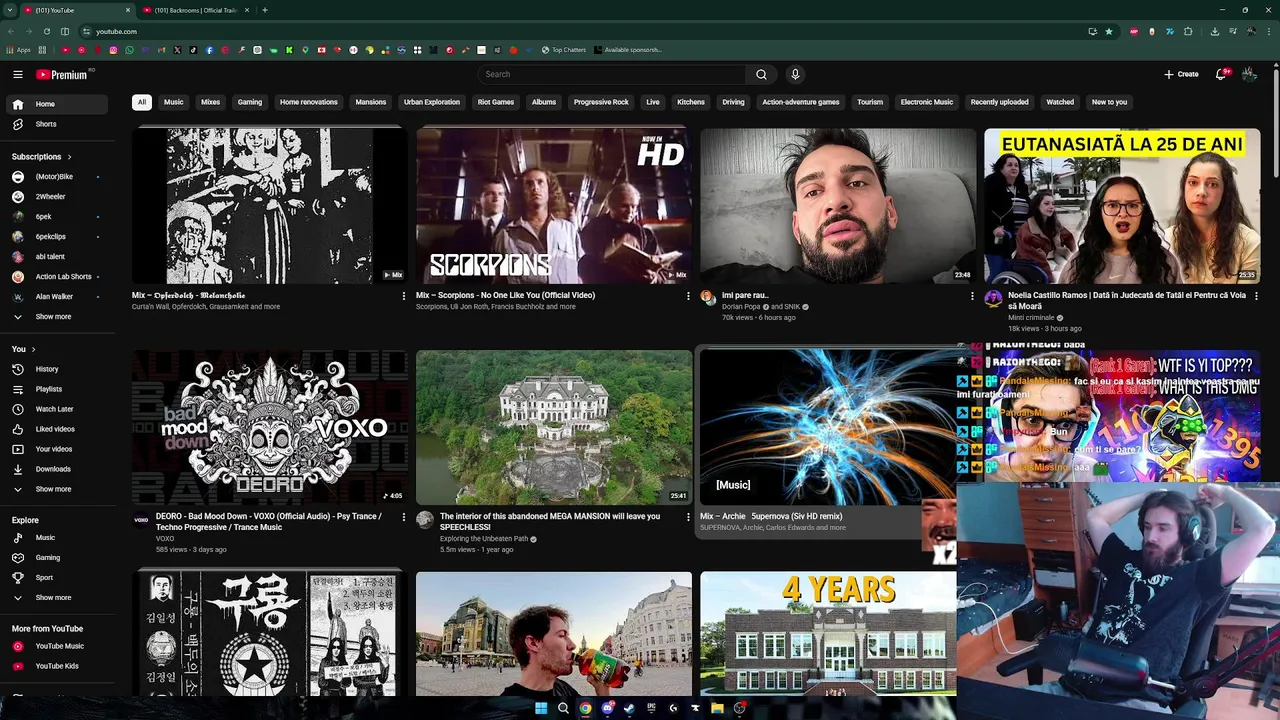Bookmark this page star icon
Viewport: 1280px width, 720px height.
point(1109,31)
